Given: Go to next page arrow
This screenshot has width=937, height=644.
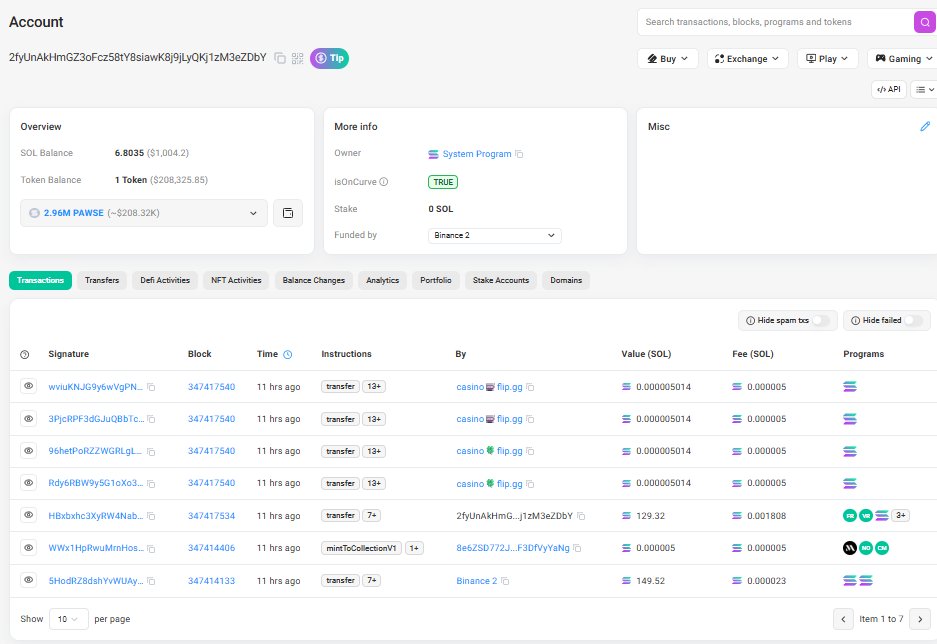Looking at the screenshot, I should click(x=920, y=619).
